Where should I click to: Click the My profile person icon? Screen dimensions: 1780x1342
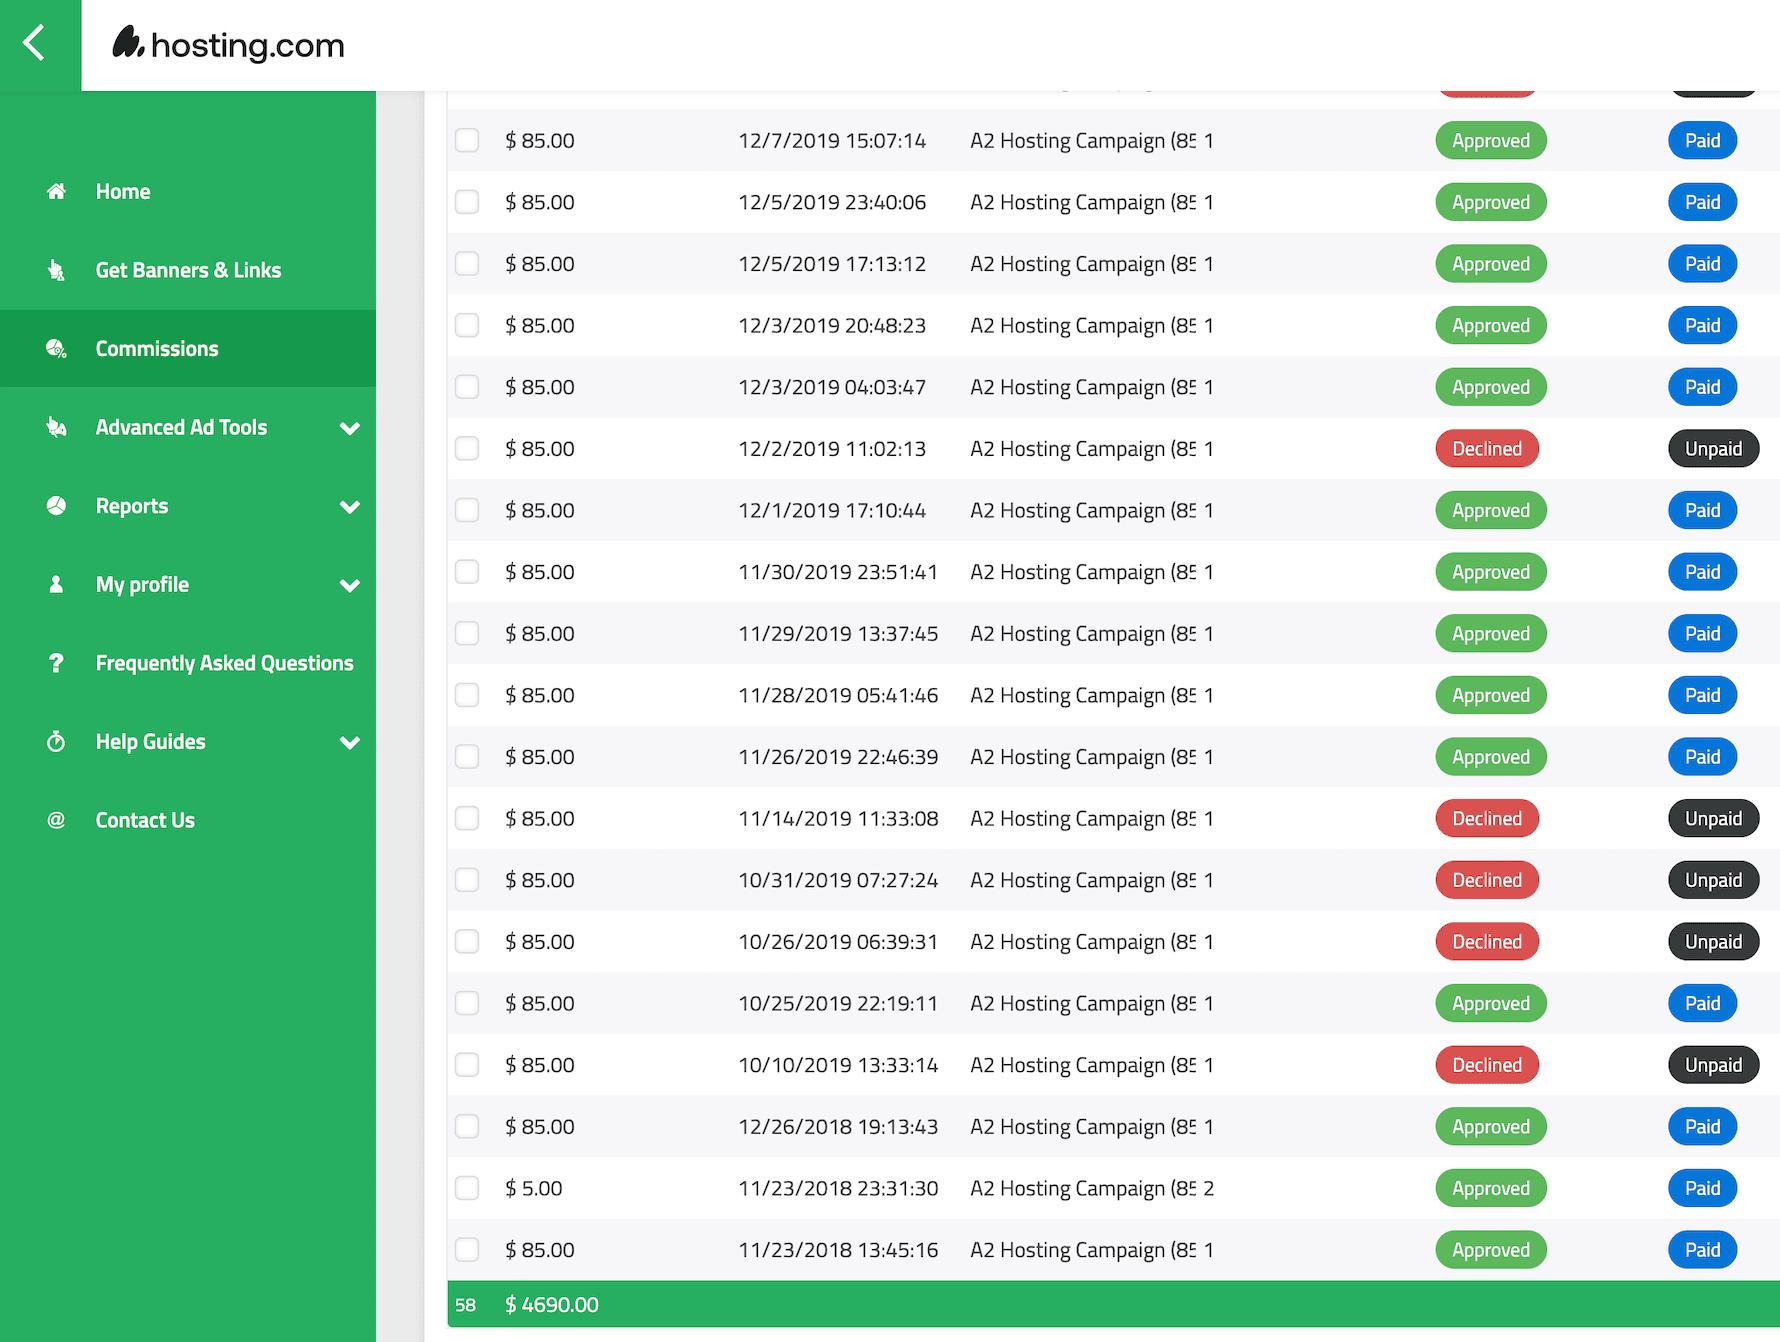[x=56, y=584]
